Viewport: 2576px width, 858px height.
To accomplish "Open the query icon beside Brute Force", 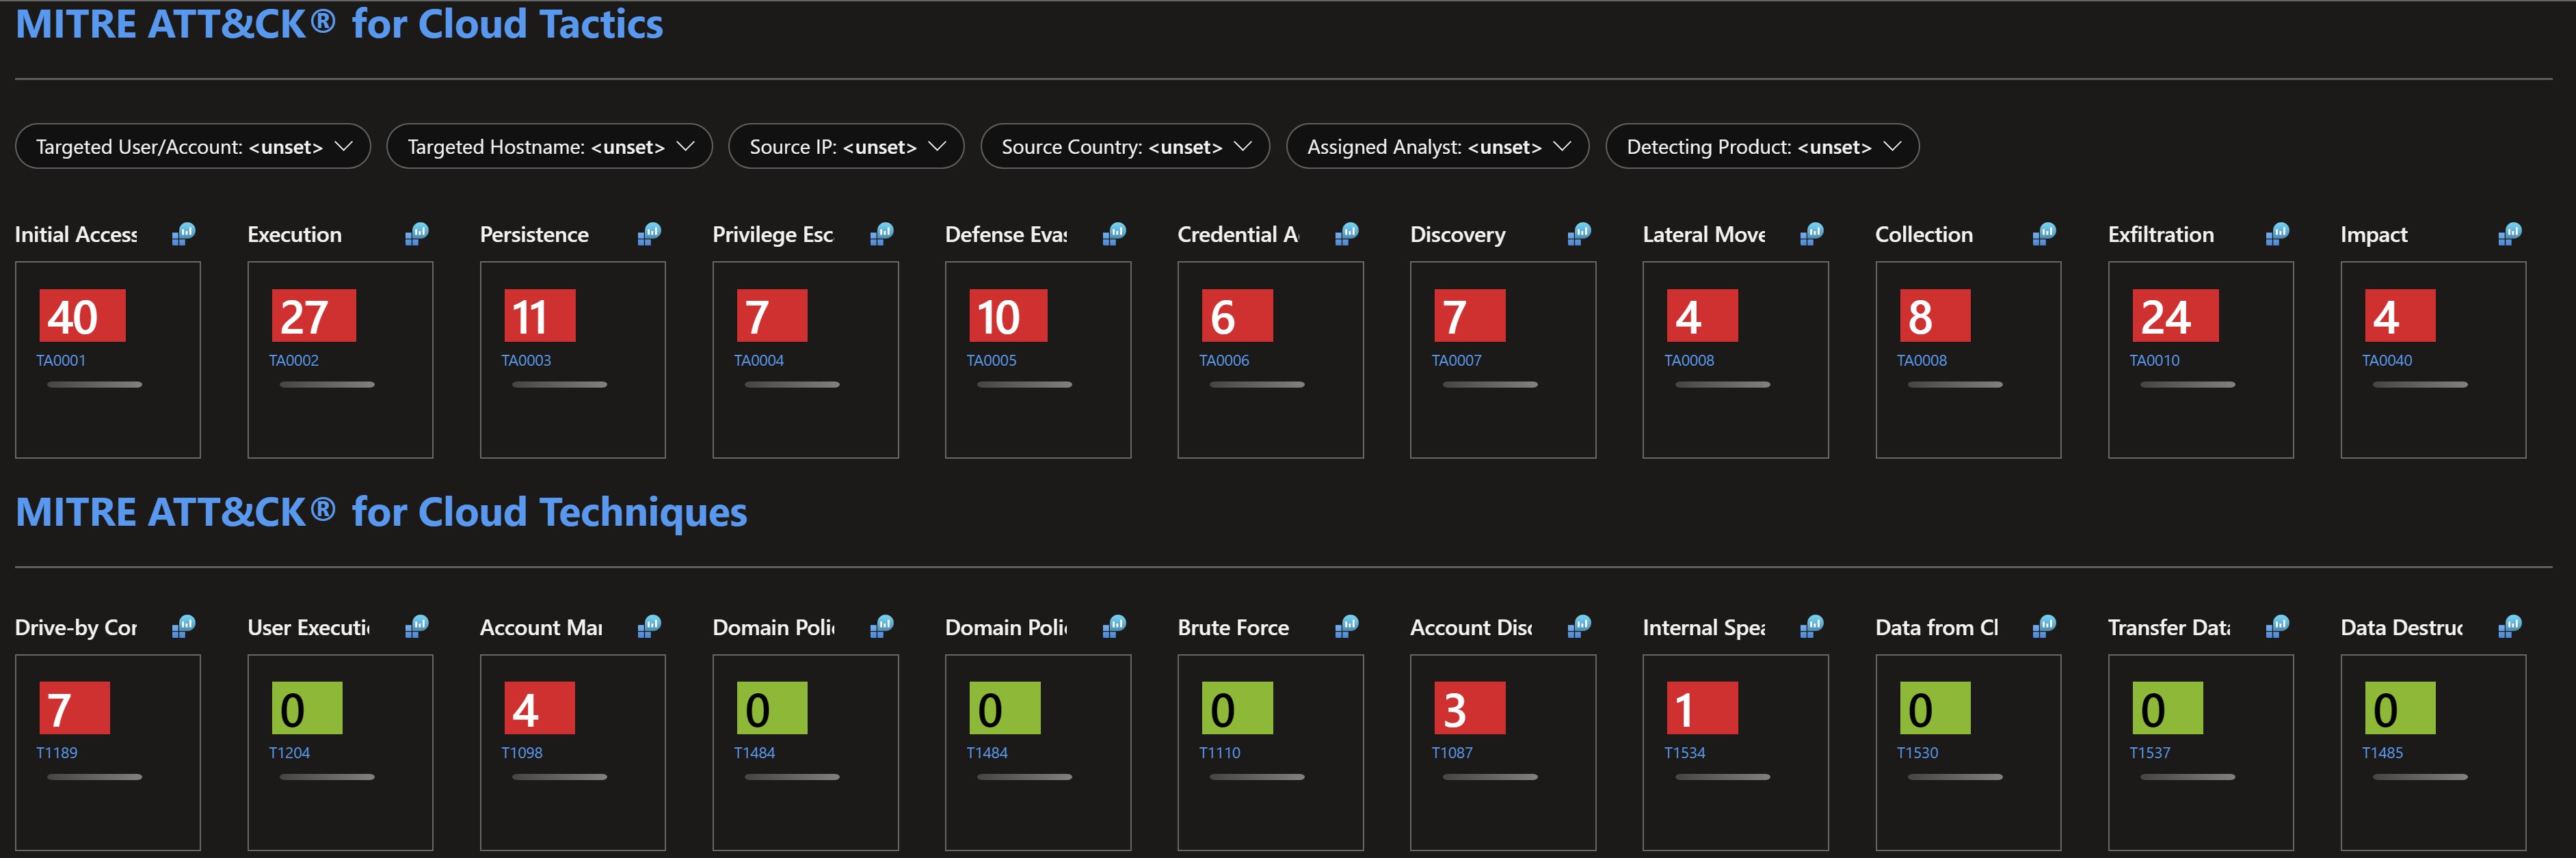I will [1347, 627].
